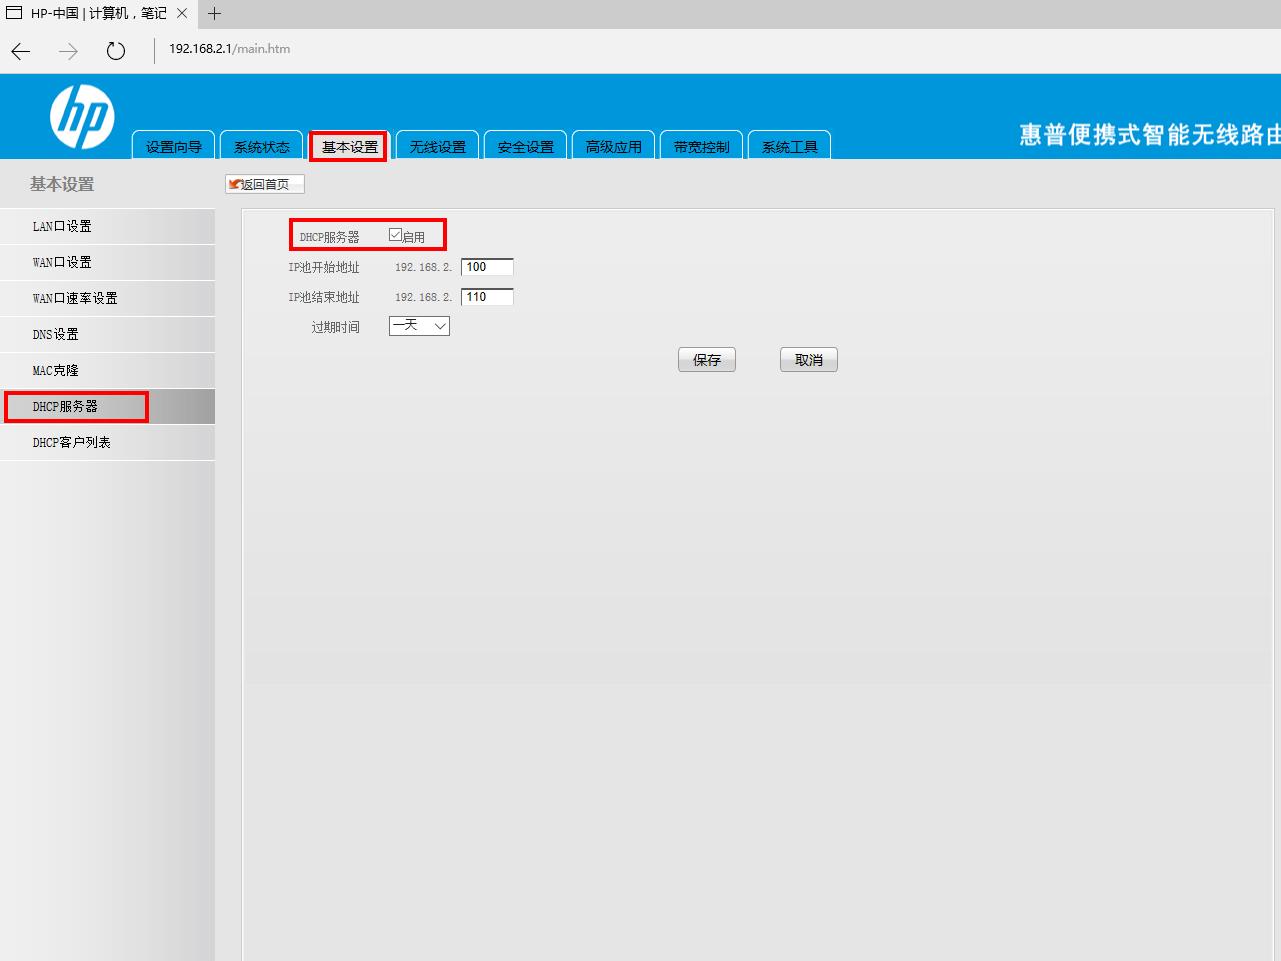The height and width of the screenshot is (961, 1281).
Task: Click the browser forward arrow
Action: 66,50
